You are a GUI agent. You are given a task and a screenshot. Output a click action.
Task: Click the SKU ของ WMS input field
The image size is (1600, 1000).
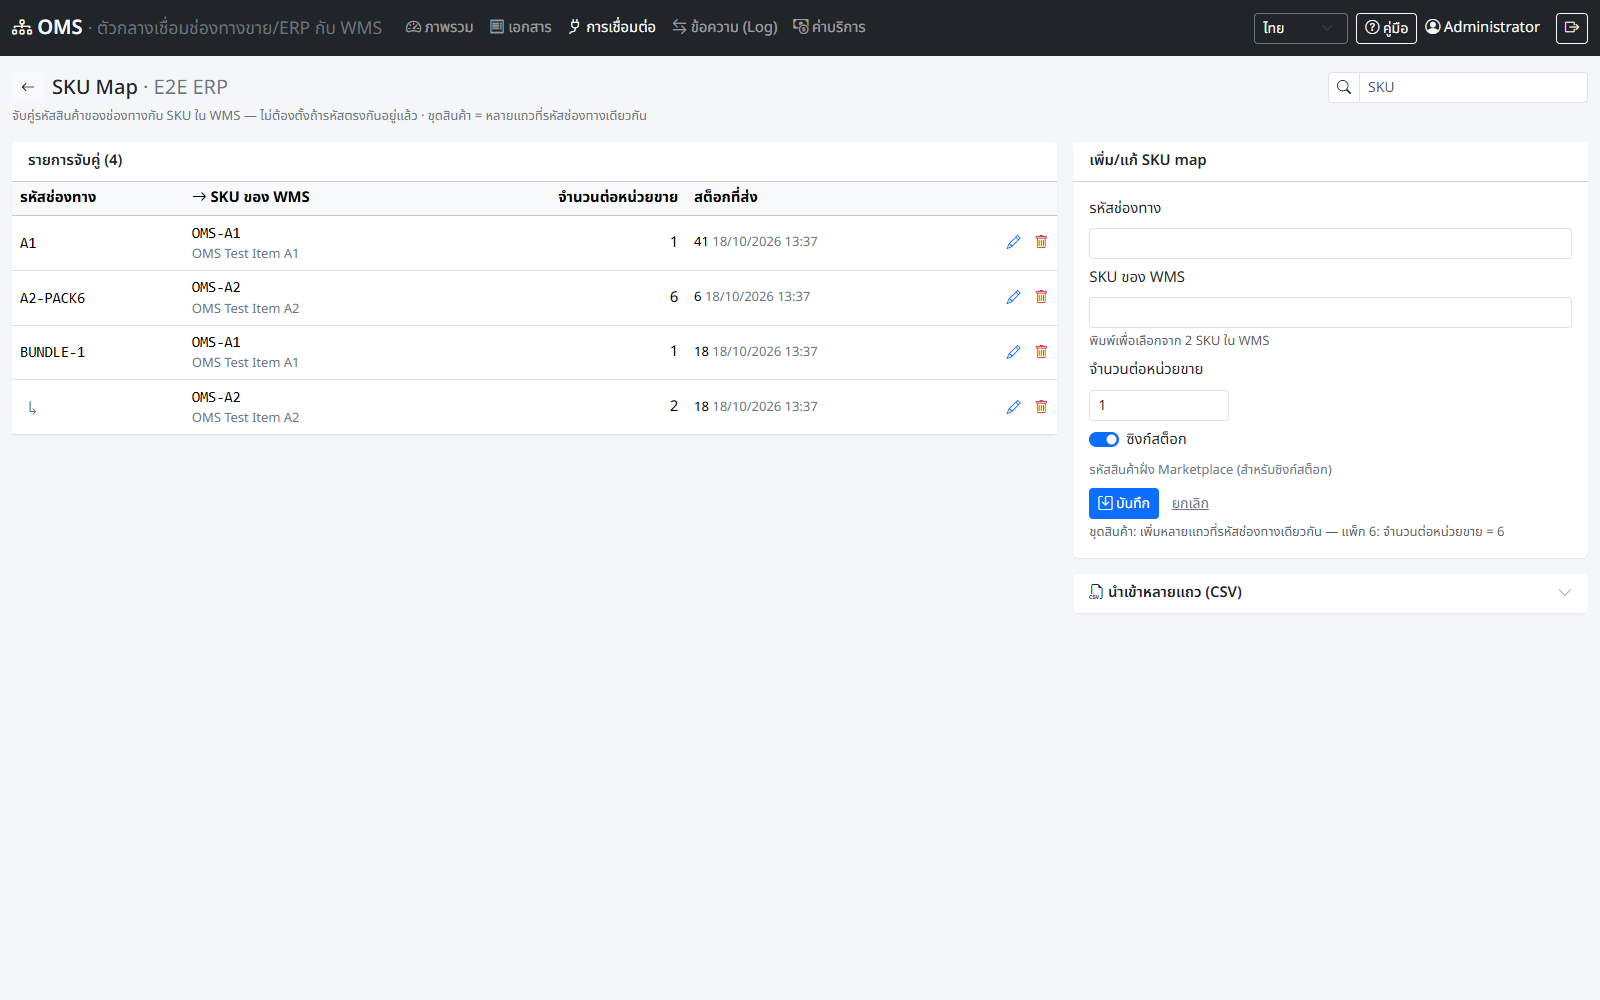tap(1330, 312)
